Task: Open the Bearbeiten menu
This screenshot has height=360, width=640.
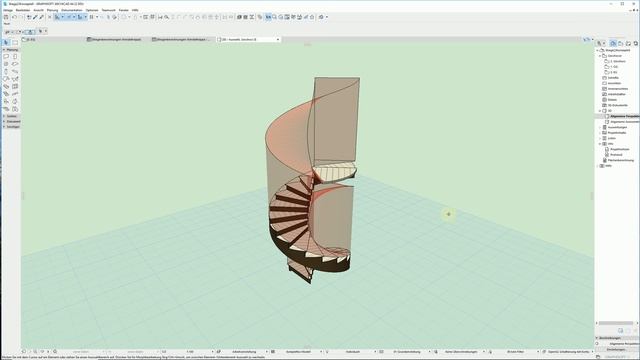Action: point(23,10)
